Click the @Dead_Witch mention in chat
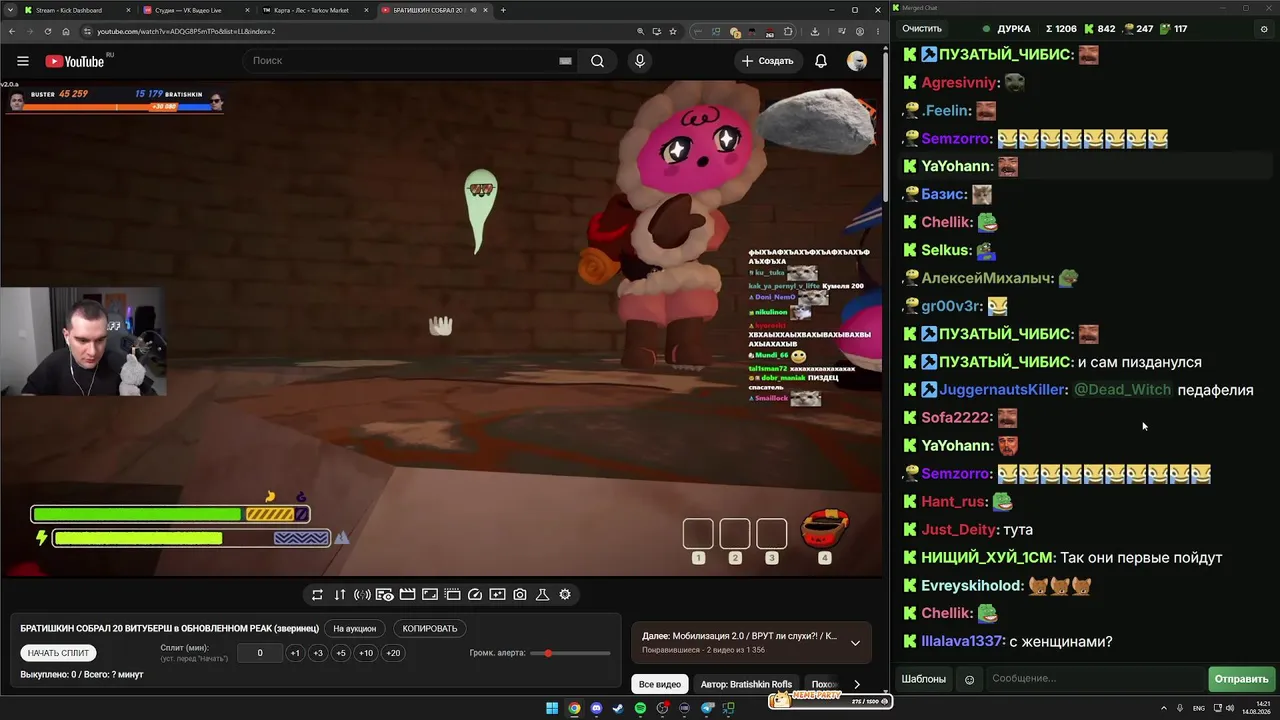Image resolution: width=1280 pixels, height=720 pixels. (1122, 390)
